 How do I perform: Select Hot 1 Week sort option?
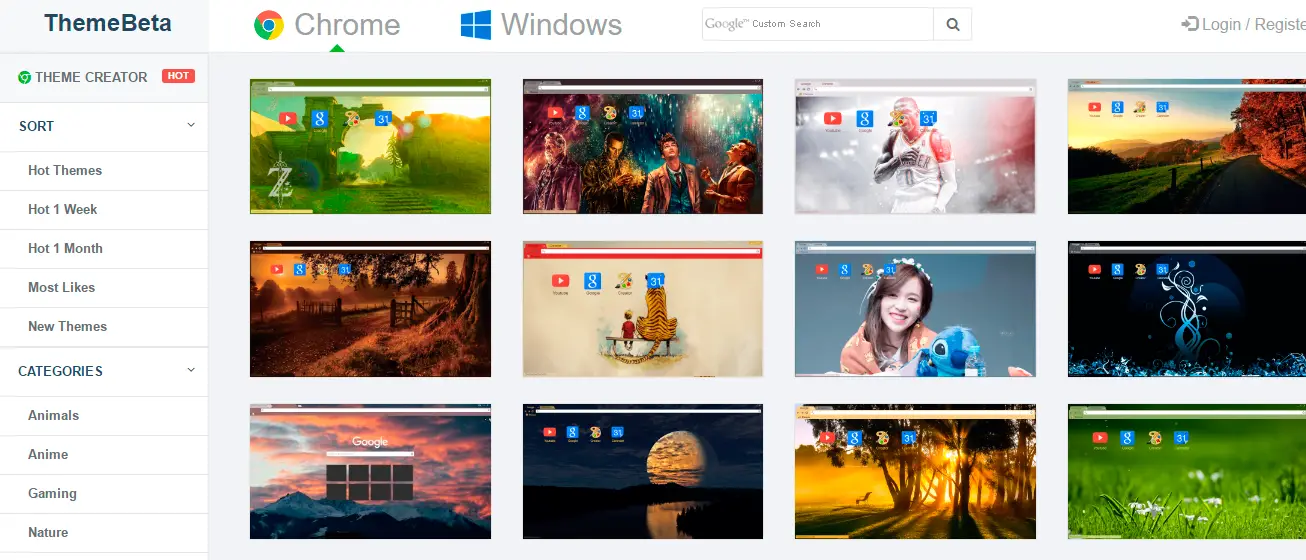point(62,209)
